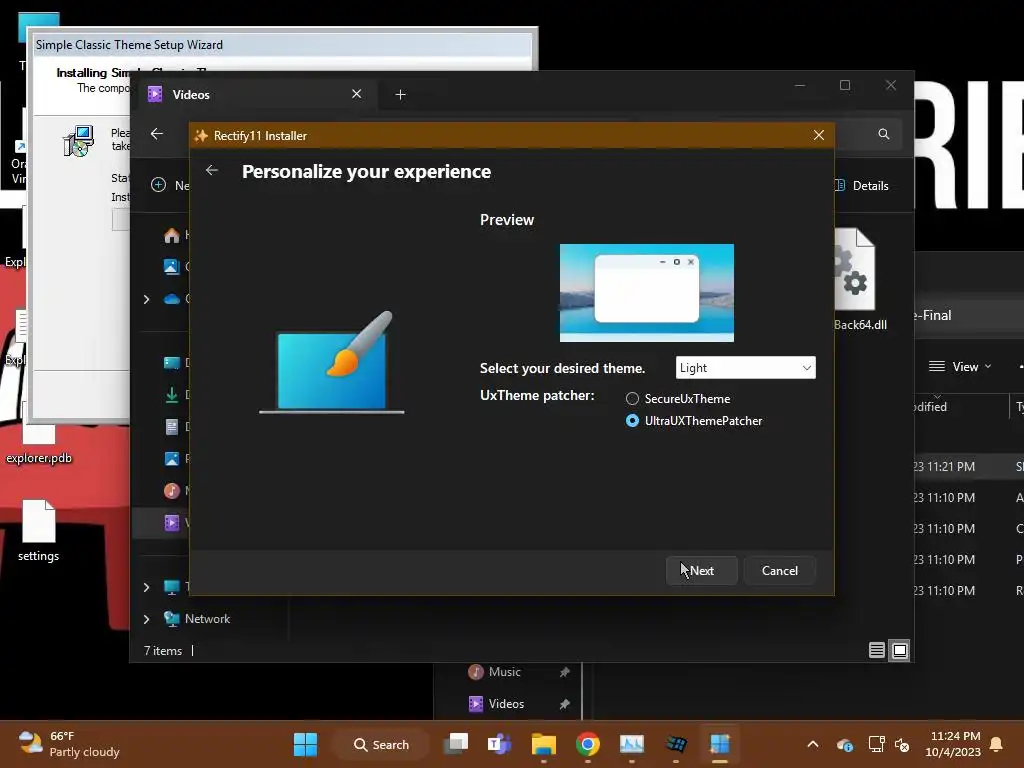Screen dimensions: 1024x768
Task: Select row modified at 11:21 PM
Action: click(x=968, y=466)
